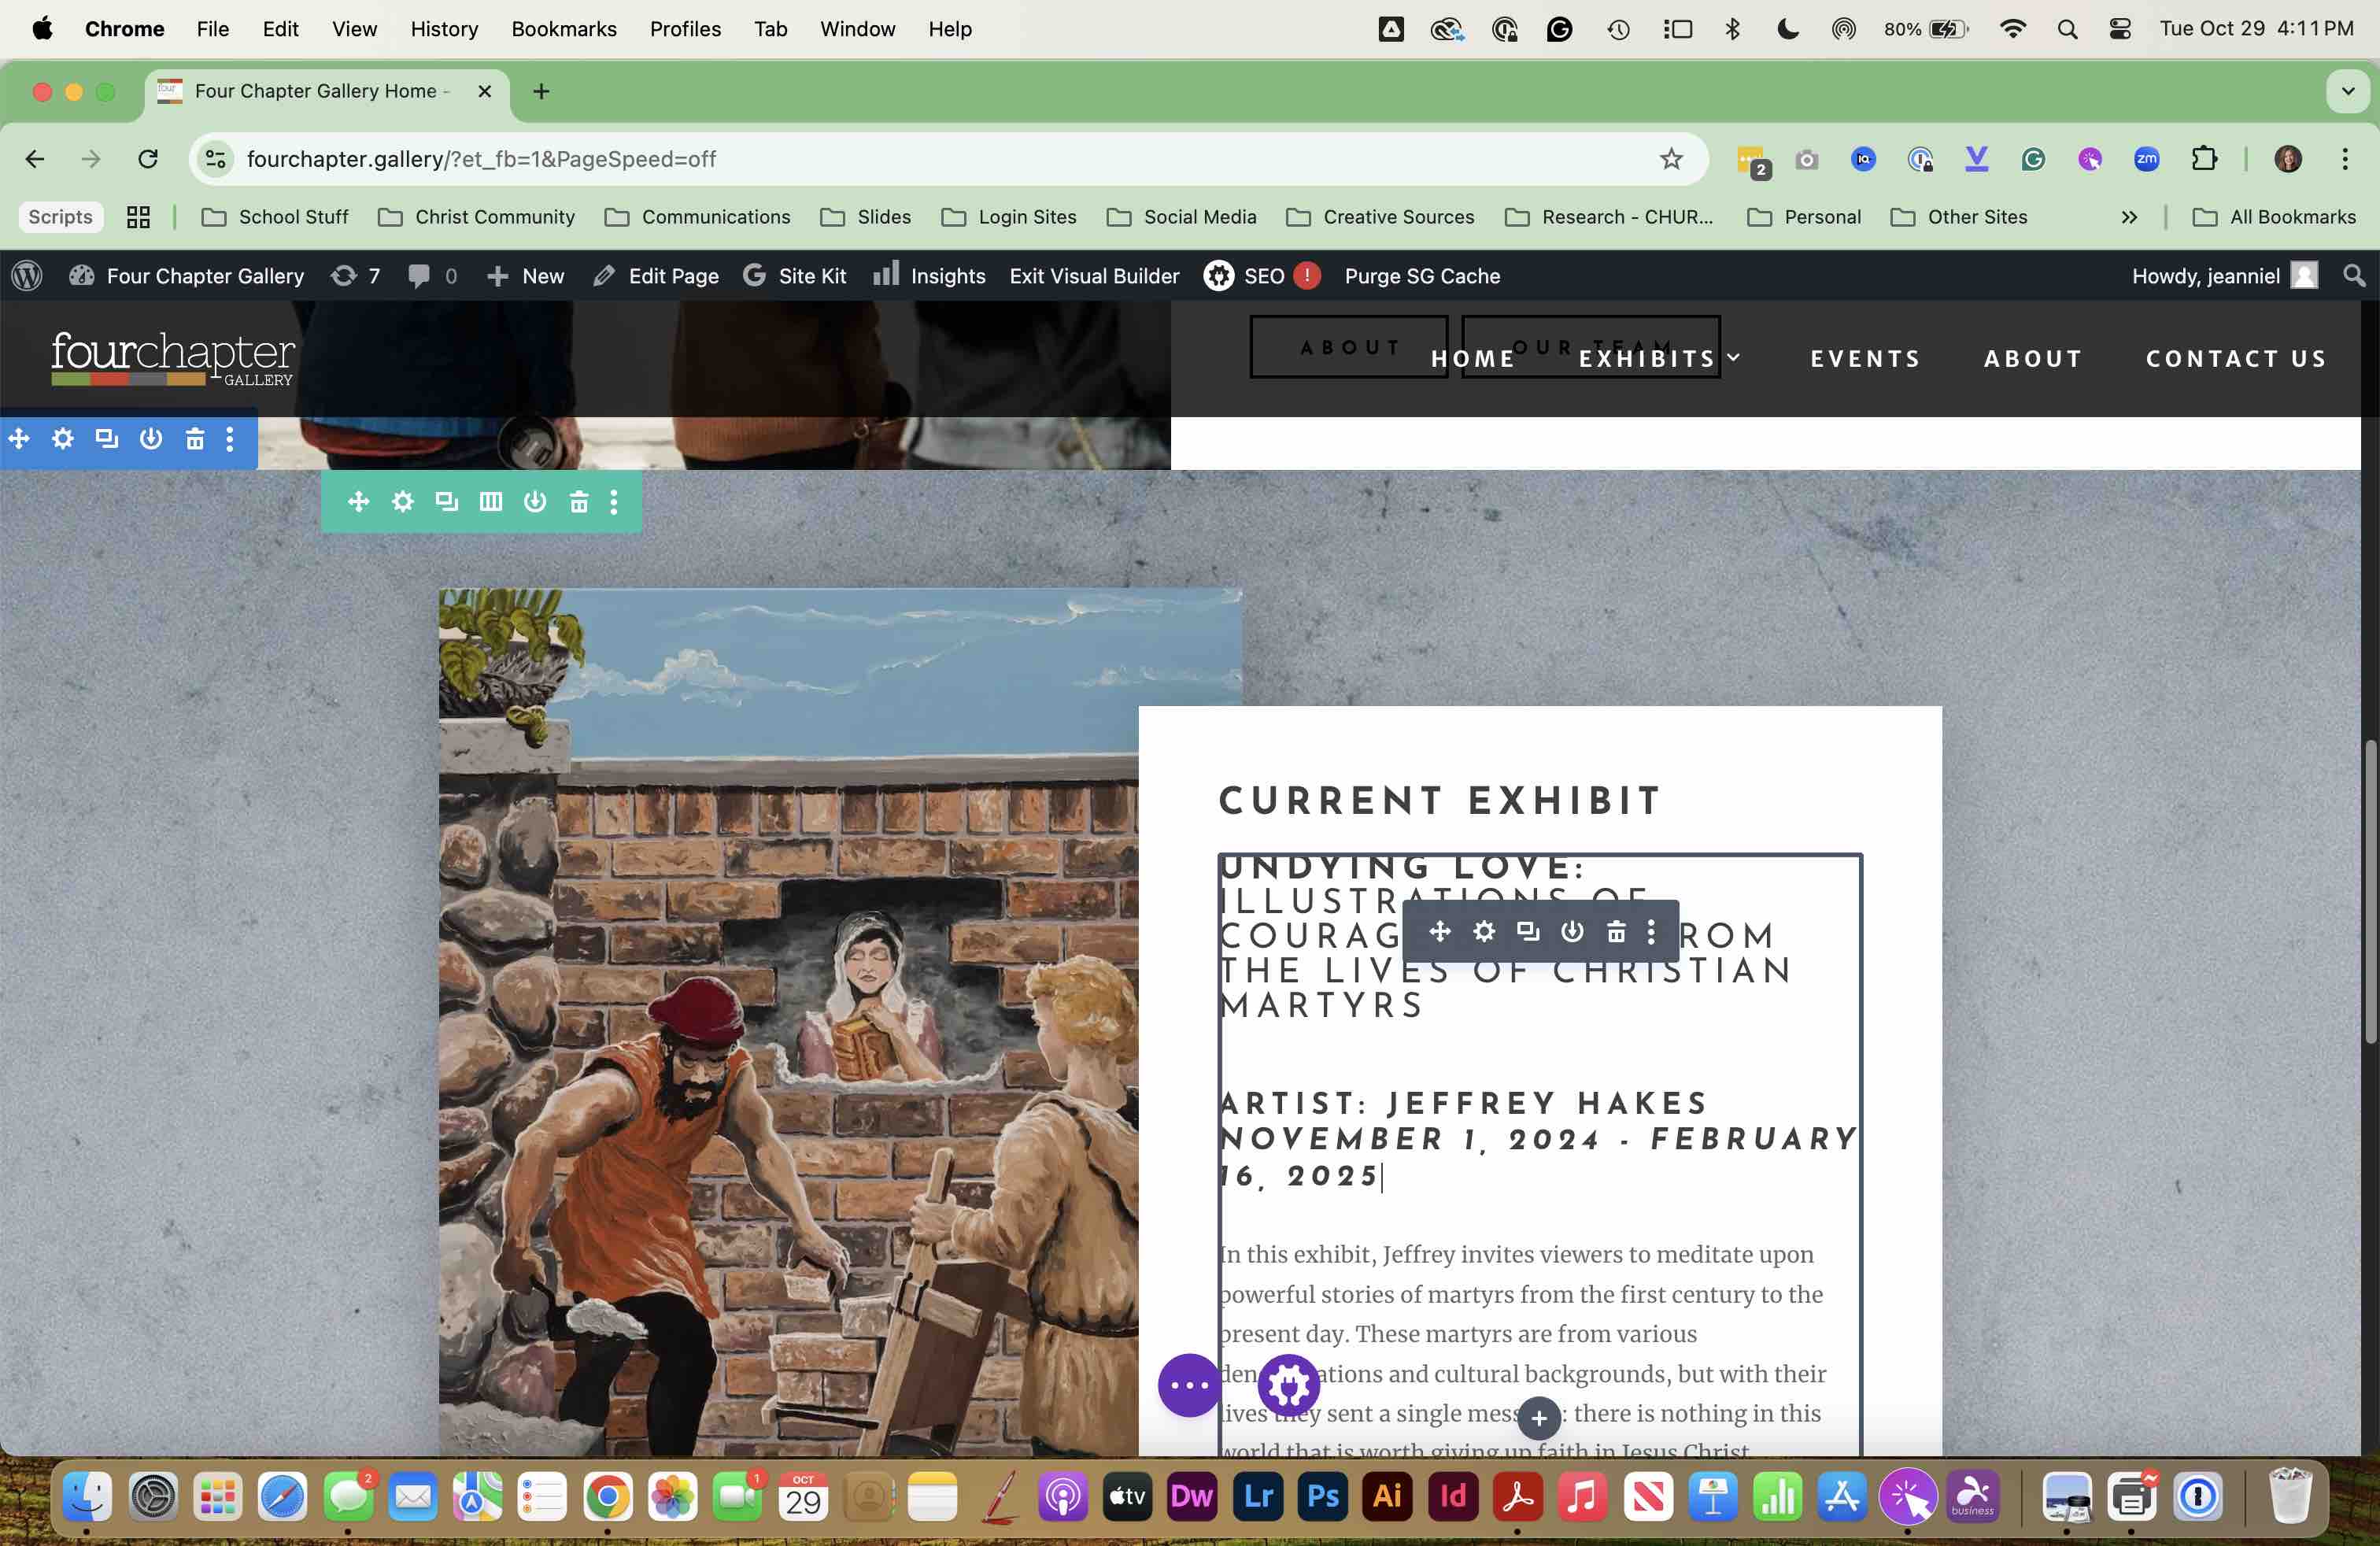The width and height of the screenshot is (2380, 1546).
Task: Show hidden bookmarks with double chevron
Action: (2129, 217)
